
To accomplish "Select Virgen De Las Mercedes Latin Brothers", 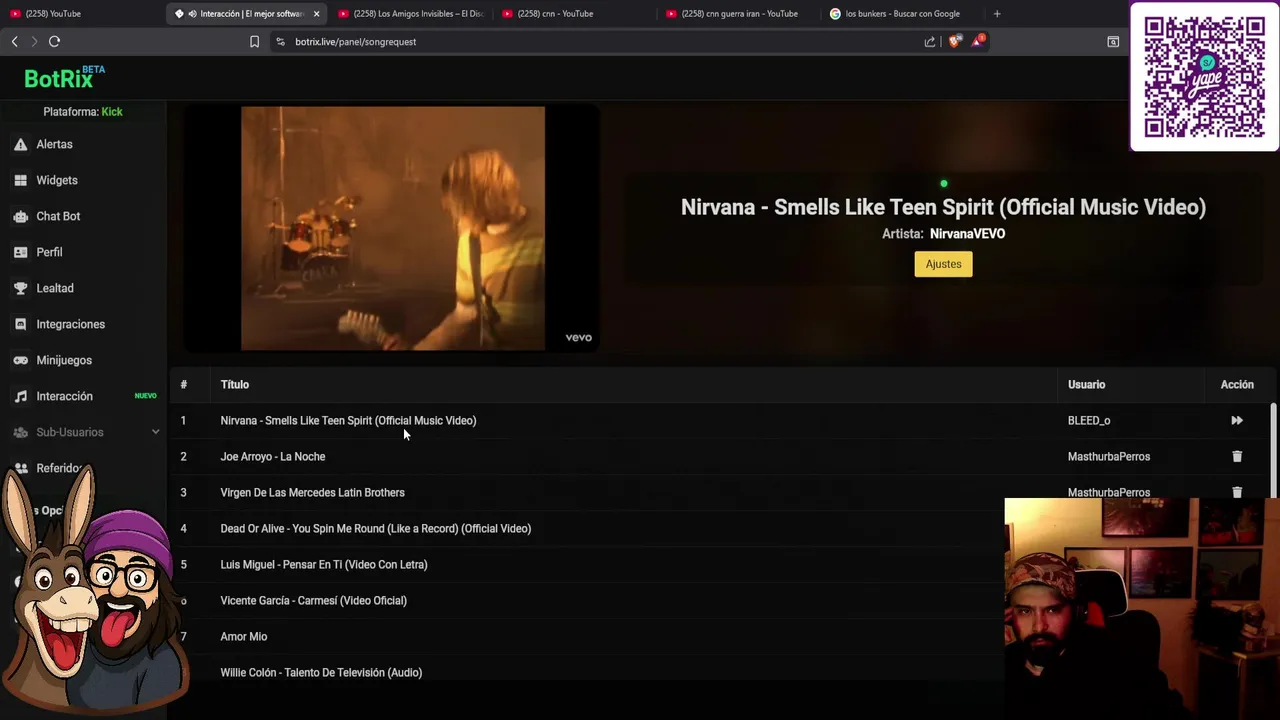I will click(x=312, y=493).
